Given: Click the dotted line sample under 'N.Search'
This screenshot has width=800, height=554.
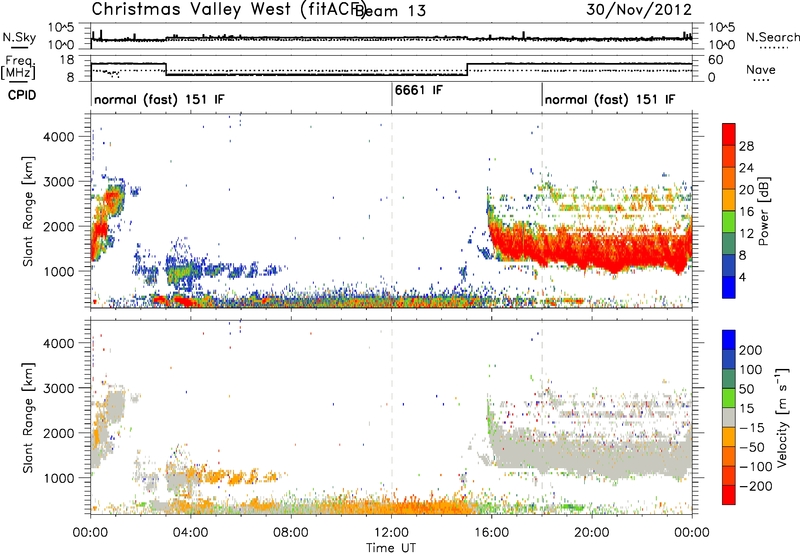Looking at the screenshot, I should (774, 48).
